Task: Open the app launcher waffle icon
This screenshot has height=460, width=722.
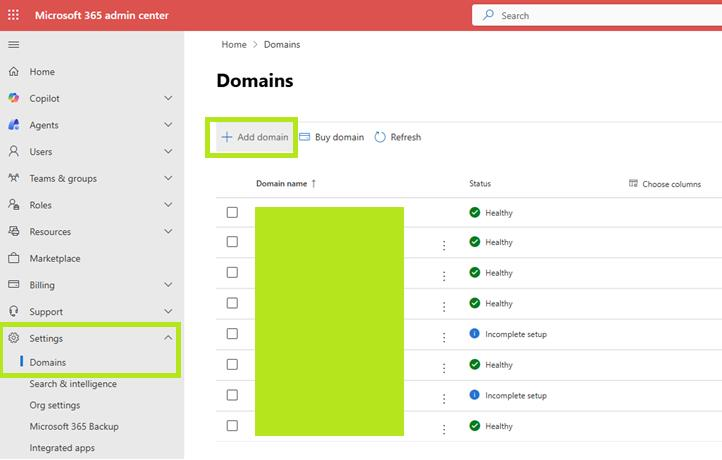Action: [13, 15]
